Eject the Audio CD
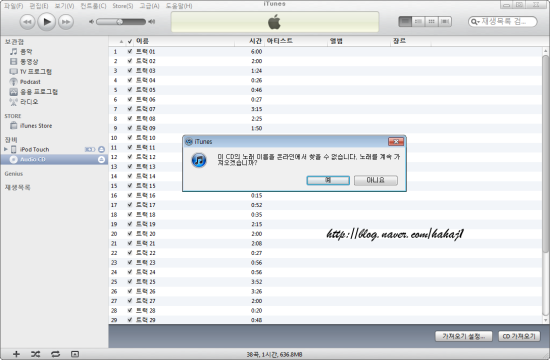 [x=101, y=160]
